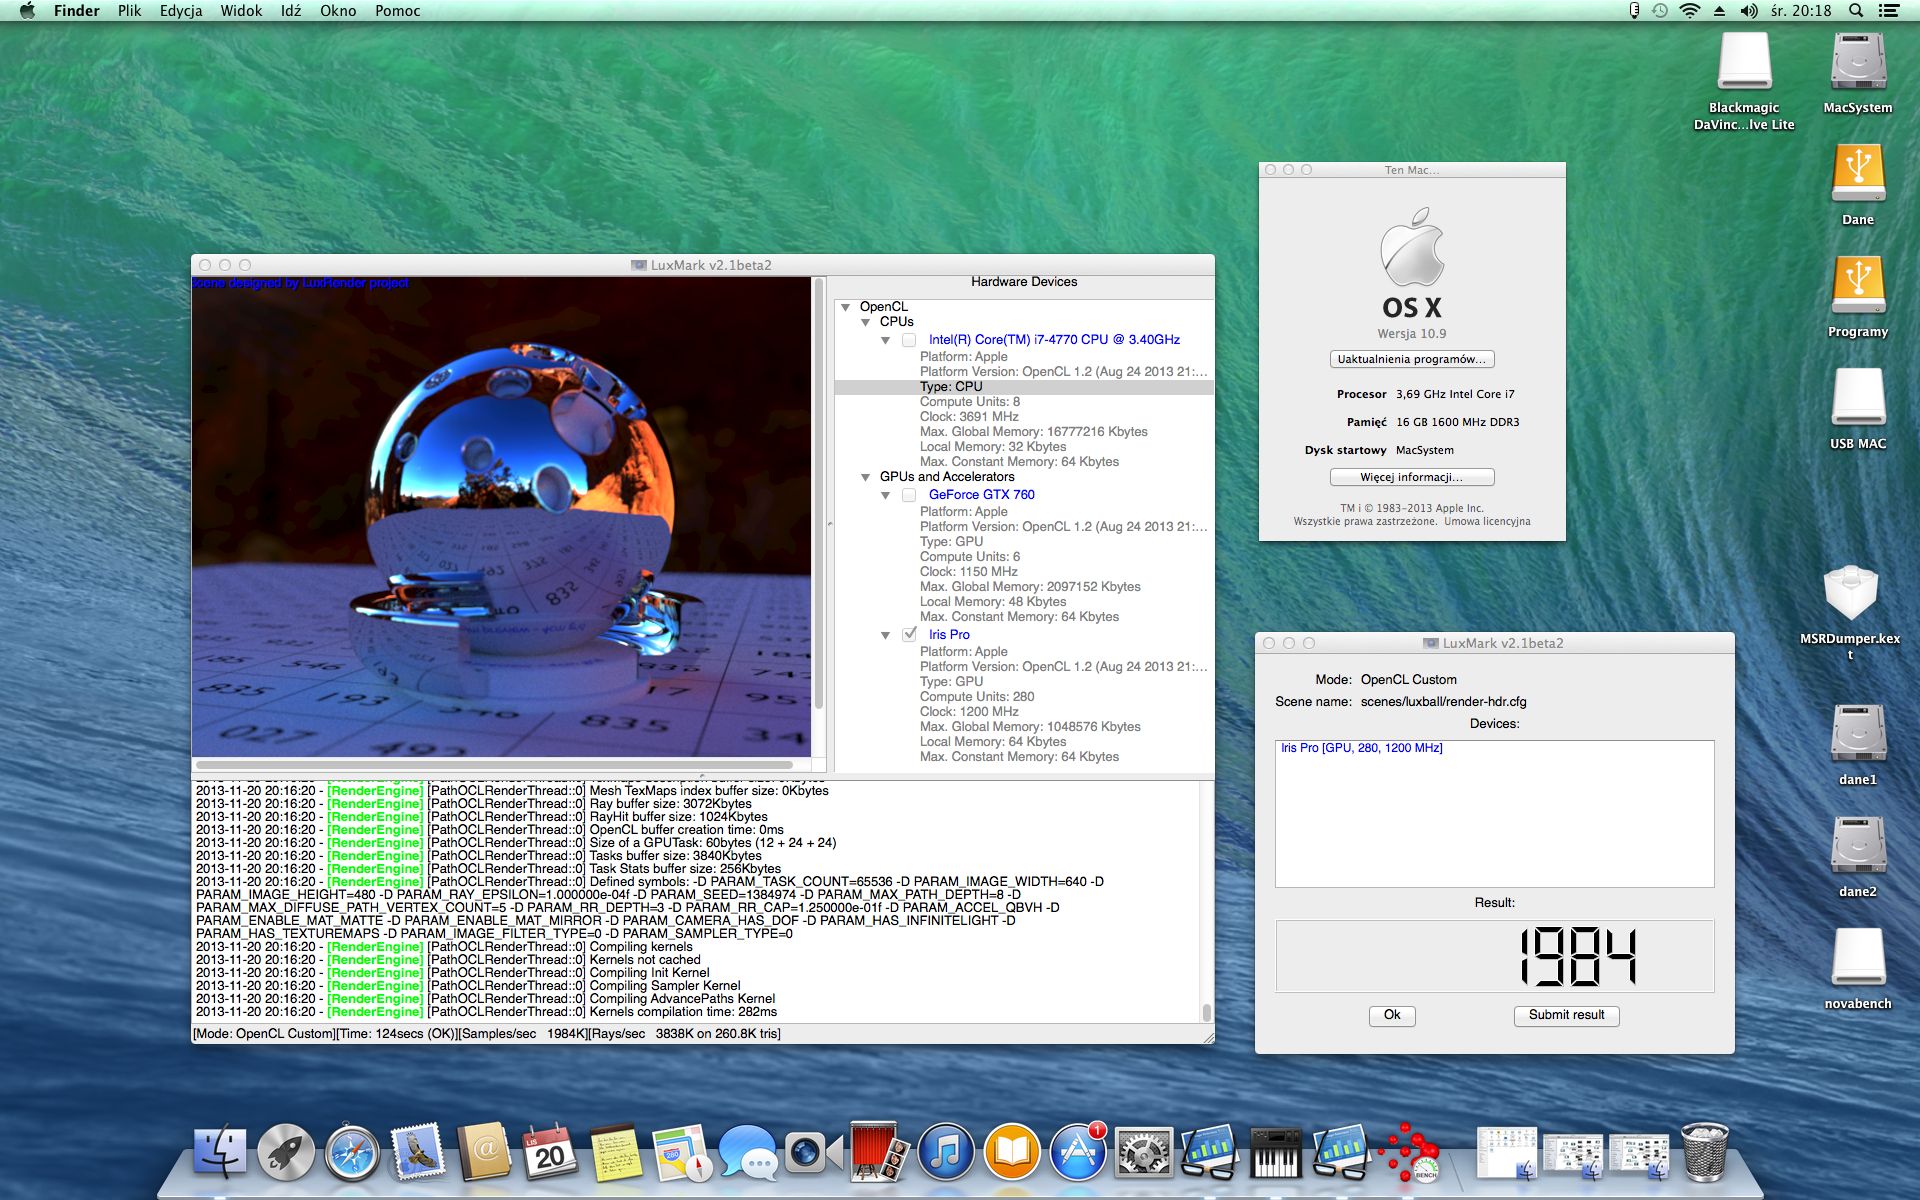
Task: Click the eject icon in menu bar
Action: click(1720, 11)
